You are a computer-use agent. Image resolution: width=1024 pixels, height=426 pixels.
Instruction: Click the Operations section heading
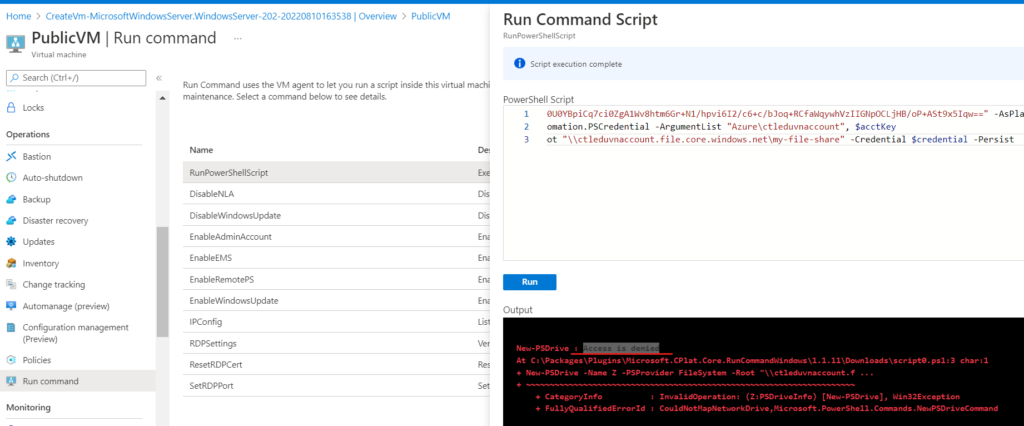tap(28, 135)
